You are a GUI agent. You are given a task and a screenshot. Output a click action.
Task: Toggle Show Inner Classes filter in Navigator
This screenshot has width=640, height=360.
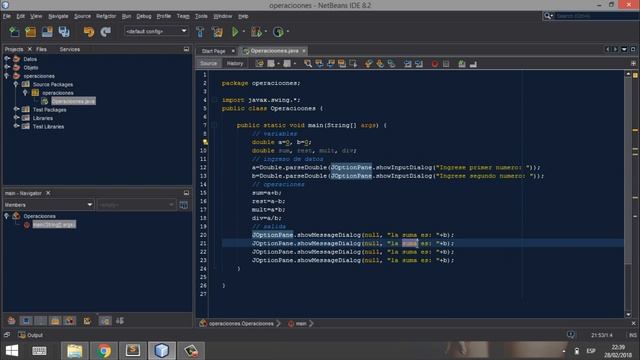(70, 321)
